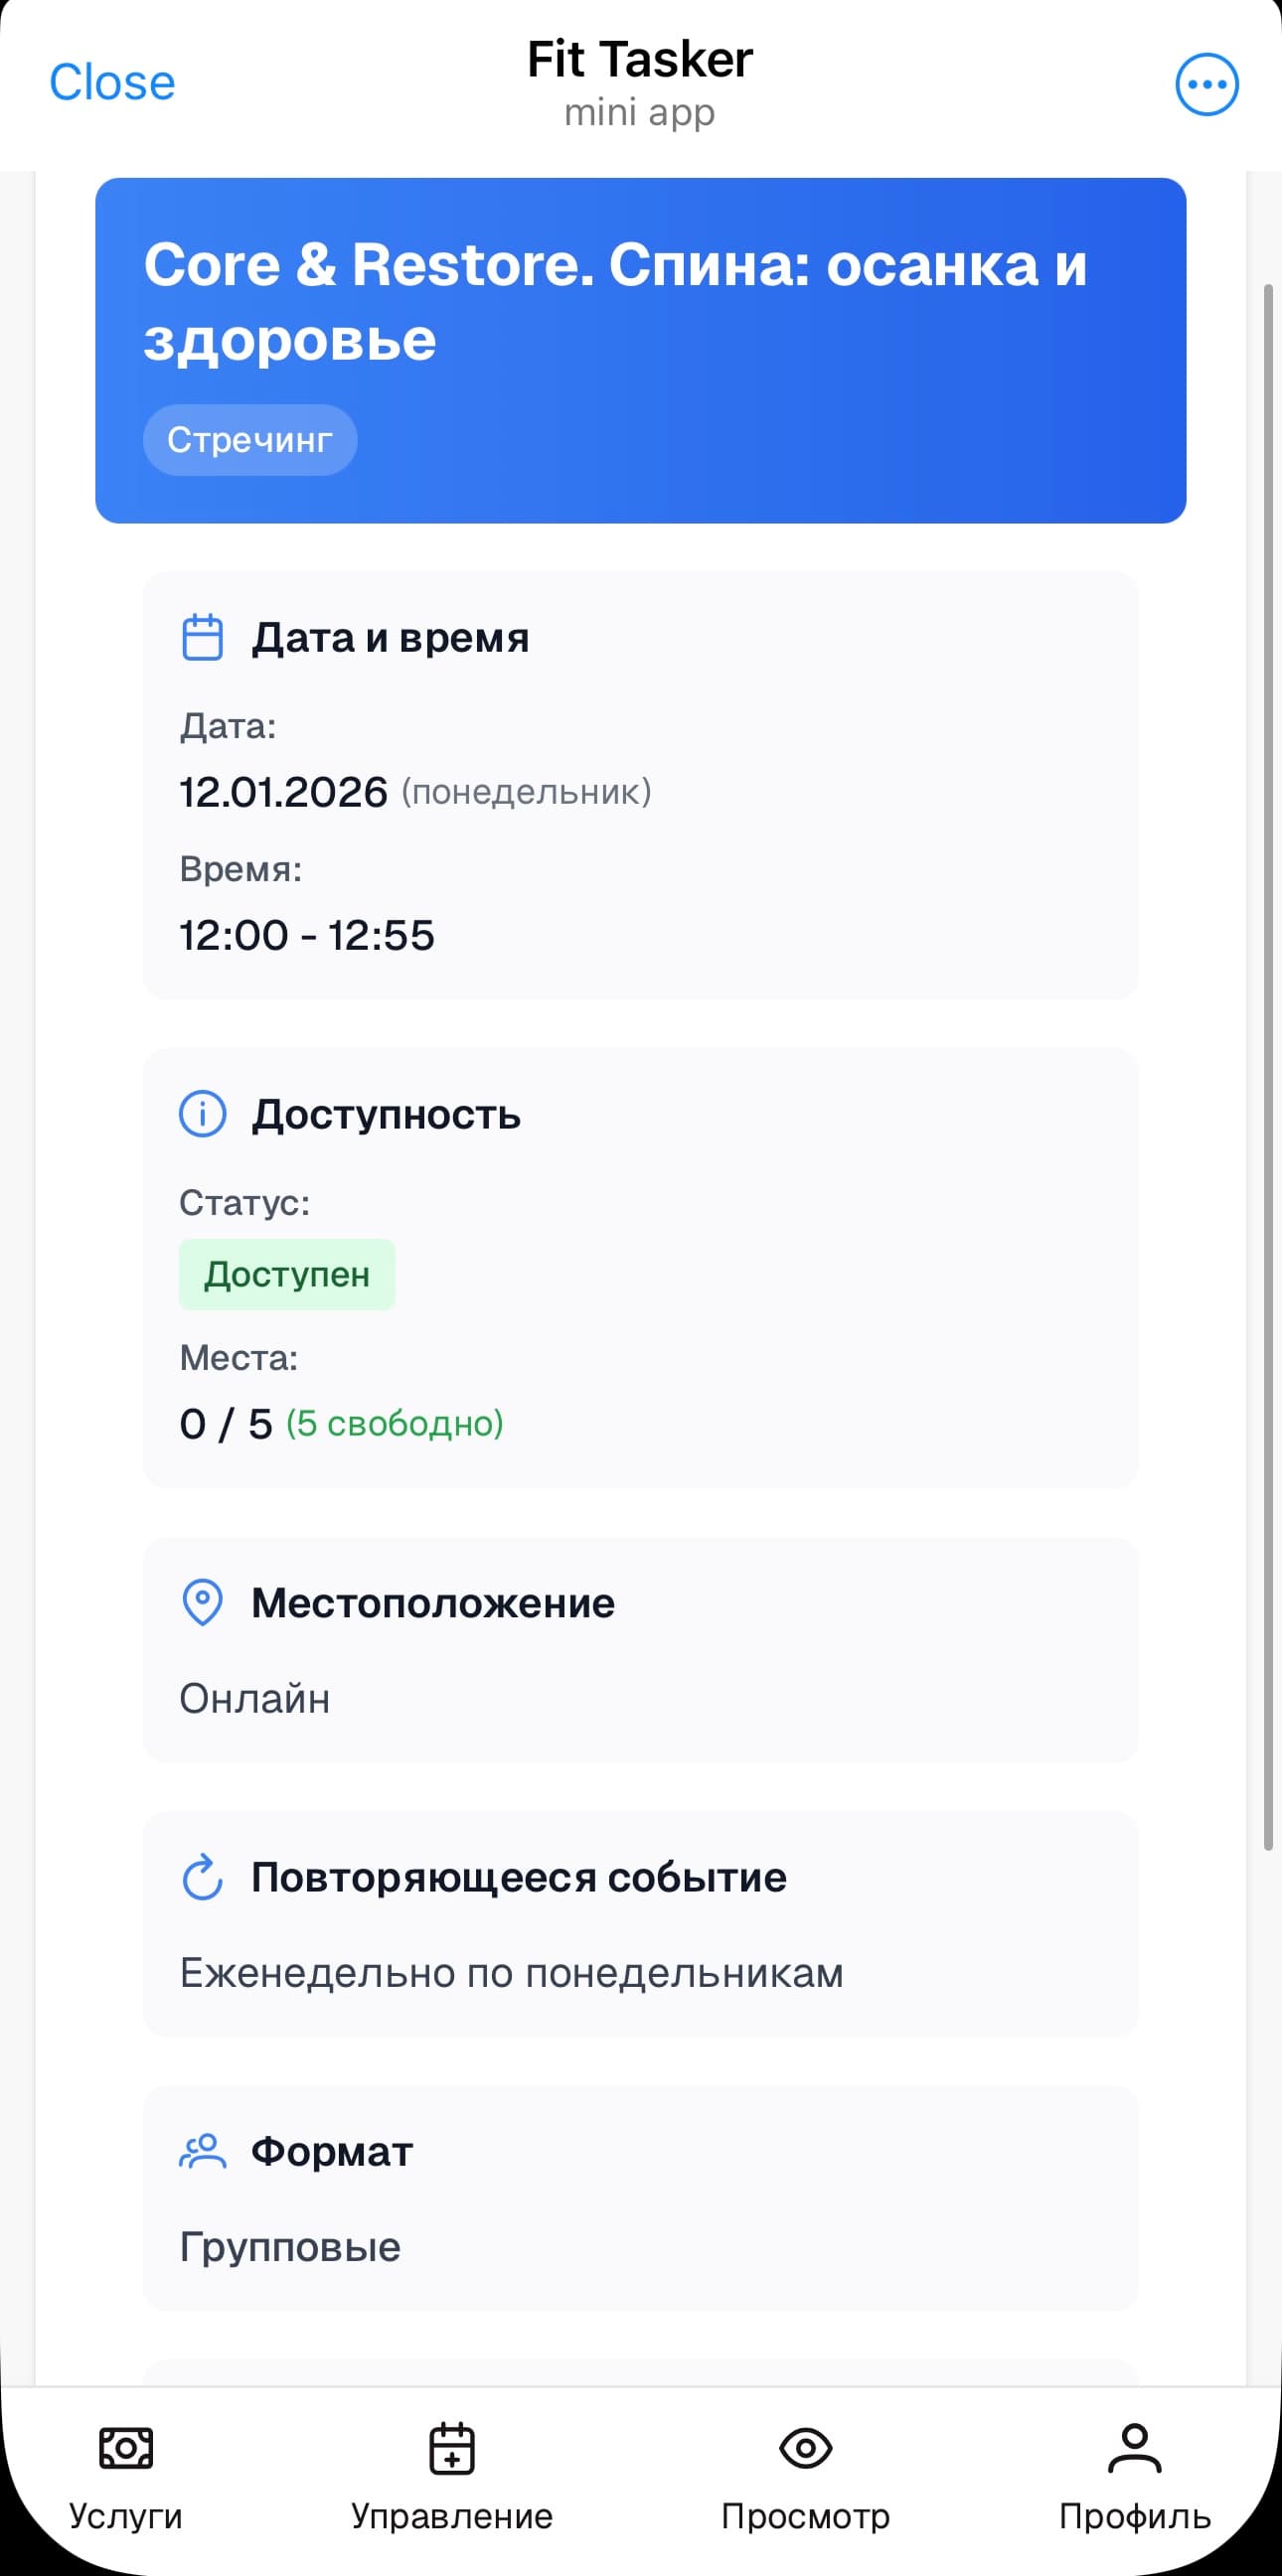Open Услуги in the bottom navigation
Screen dimensions: 1282x2576
point(123,2478)
